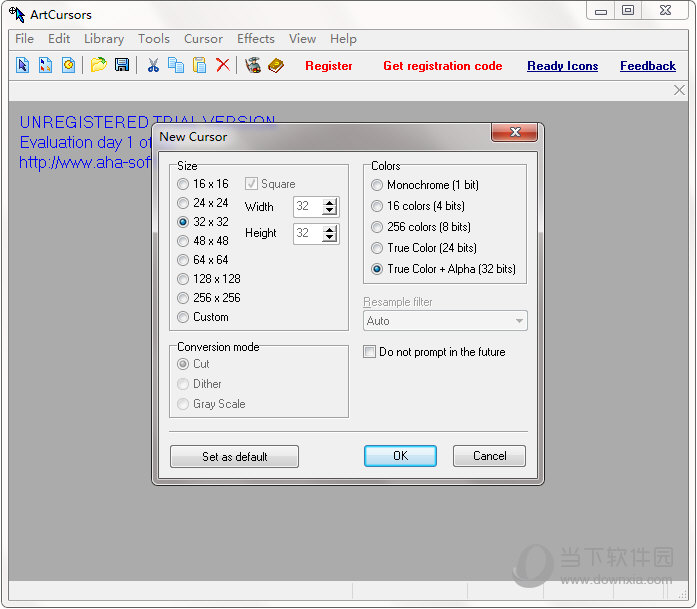Click the Copy toolbar icon
Image resolution: width=697 pixels, height=609 pixels.
click(176, 65)
